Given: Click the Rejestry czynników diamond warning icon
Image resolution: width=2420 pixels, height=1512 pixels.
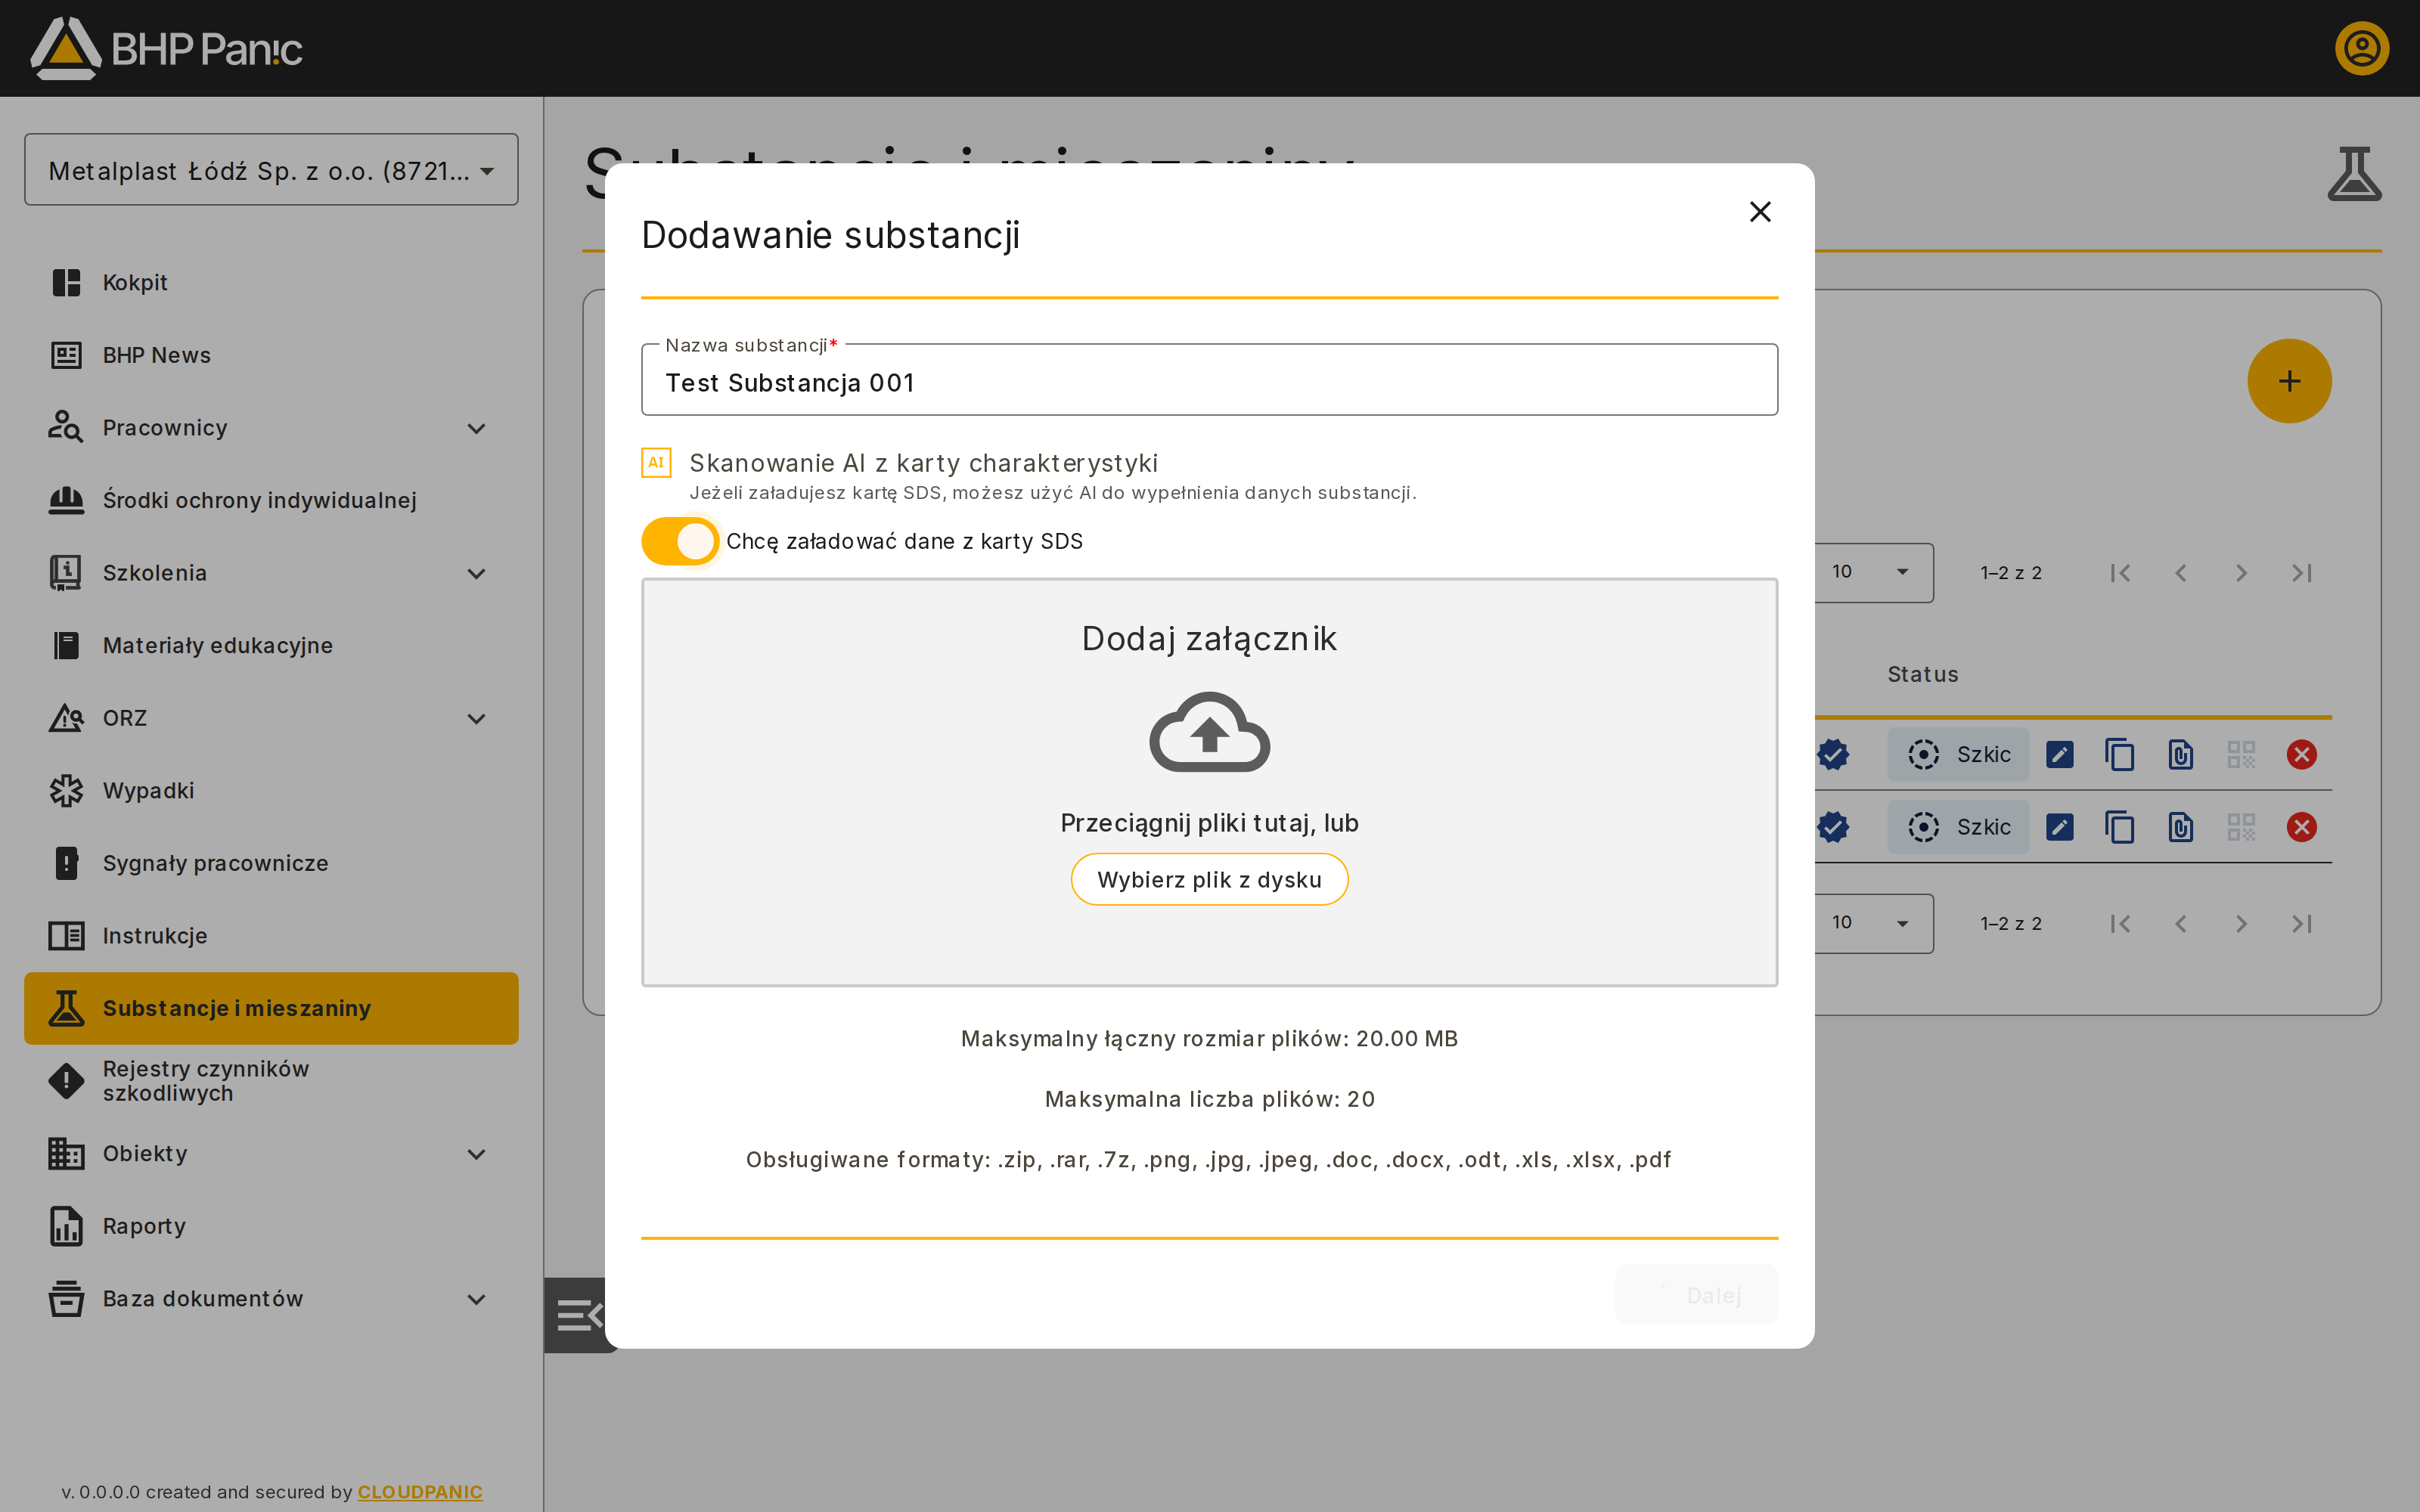Looking at the screenshot, I should pos(66,1081).
